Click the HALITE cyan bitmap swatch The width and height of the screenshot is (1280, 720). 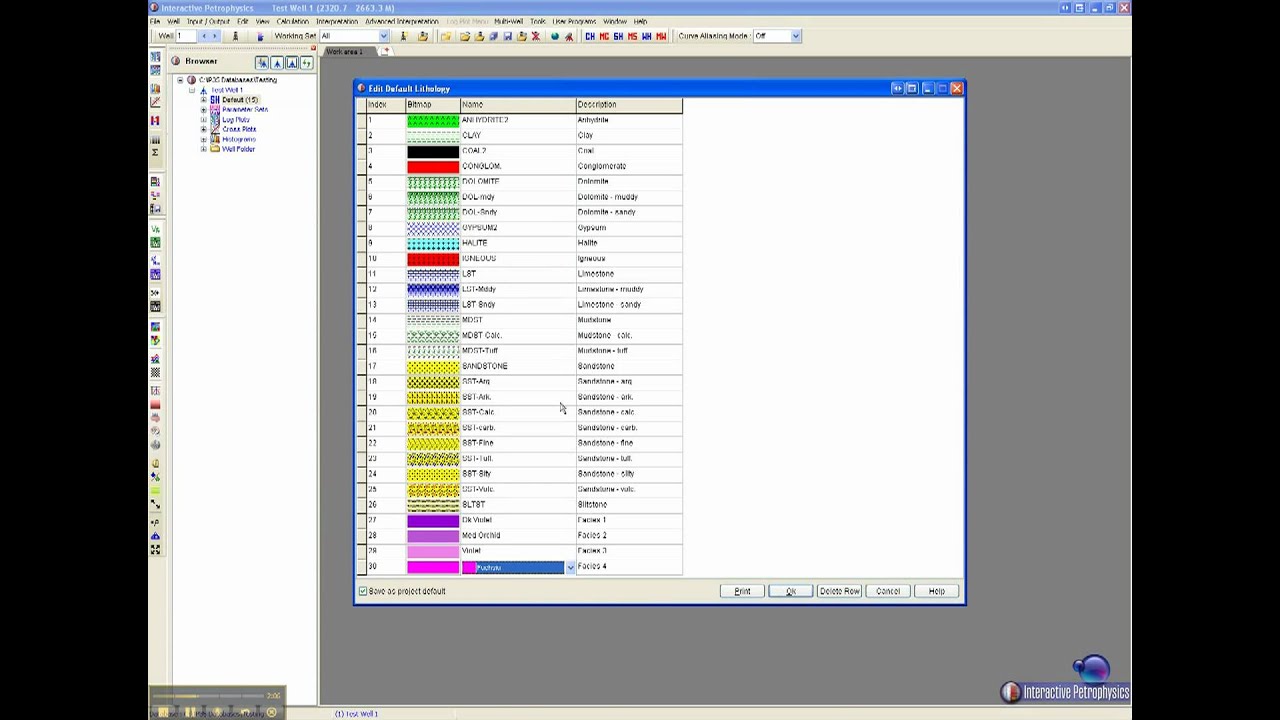pos(433,243)
